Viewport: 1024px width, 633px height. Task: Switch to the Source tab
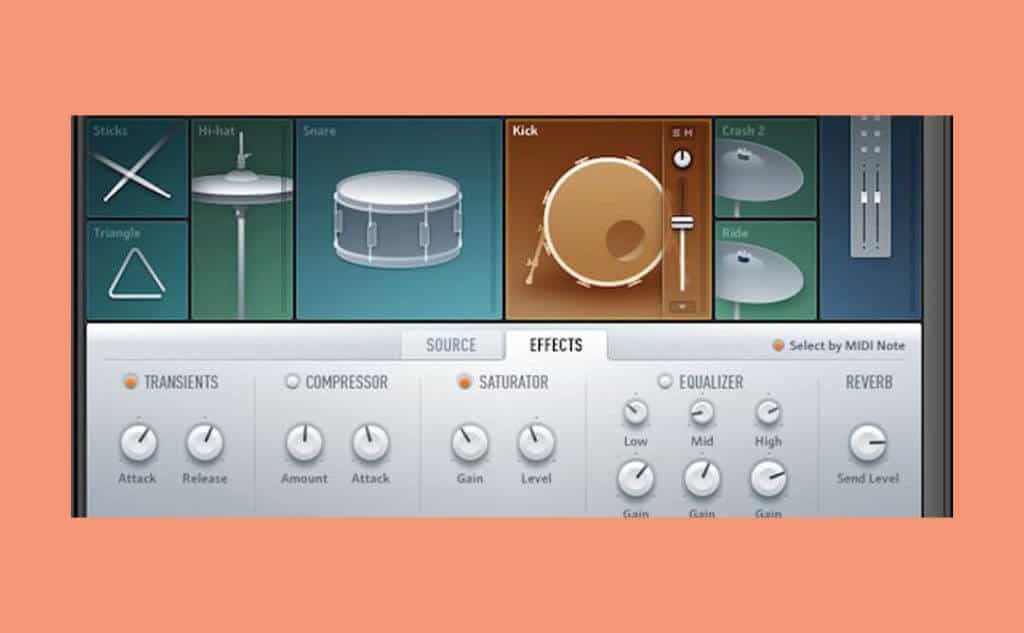[451, 345]
